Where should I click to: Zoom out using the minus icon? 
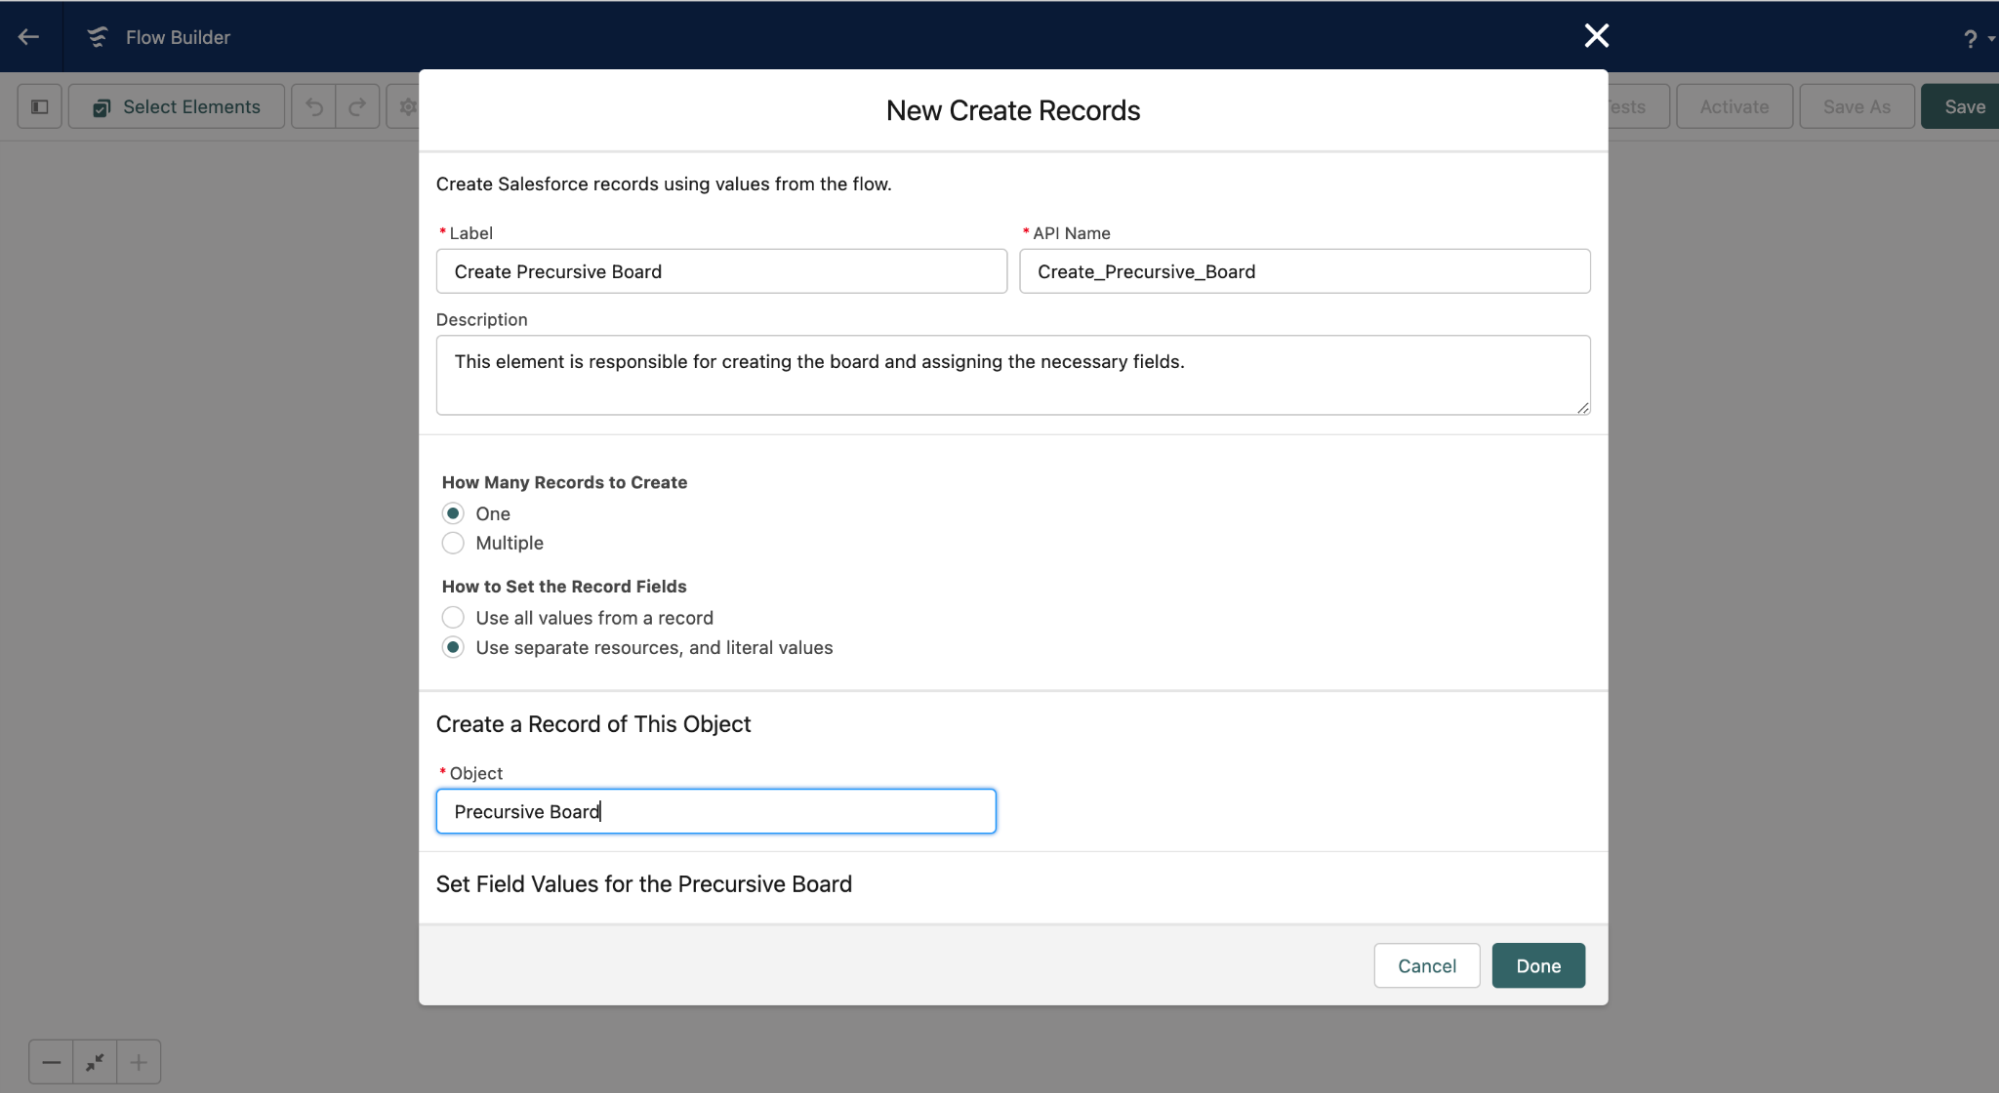coord(50,1062)
